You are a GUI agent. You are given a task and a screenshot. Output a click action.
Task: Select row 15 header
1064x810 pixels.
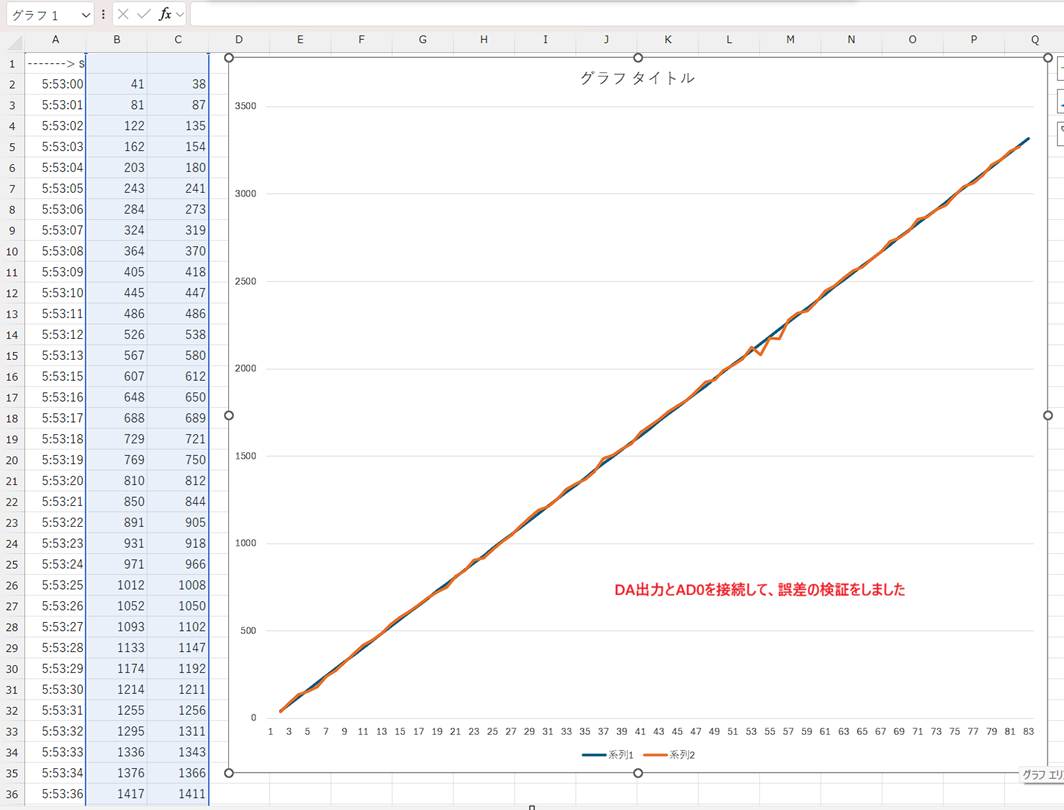coord(11,356)
